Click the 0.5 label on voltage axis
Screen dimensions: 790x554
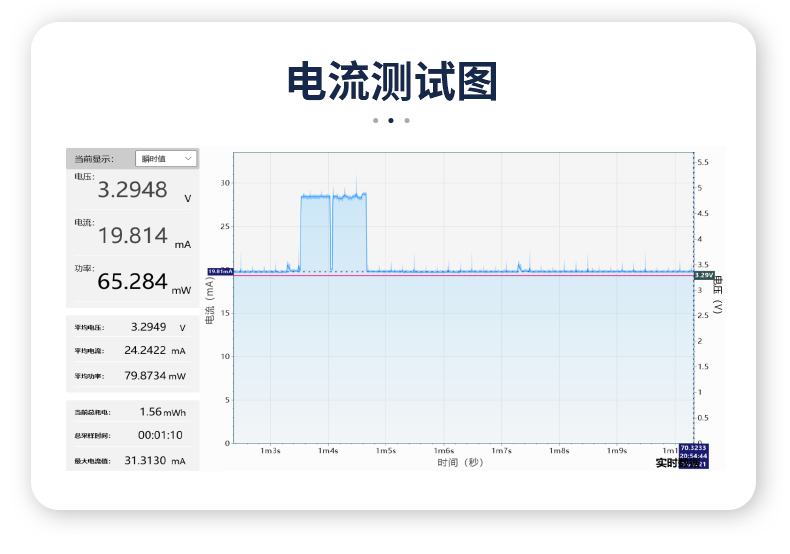pos(703,418)
